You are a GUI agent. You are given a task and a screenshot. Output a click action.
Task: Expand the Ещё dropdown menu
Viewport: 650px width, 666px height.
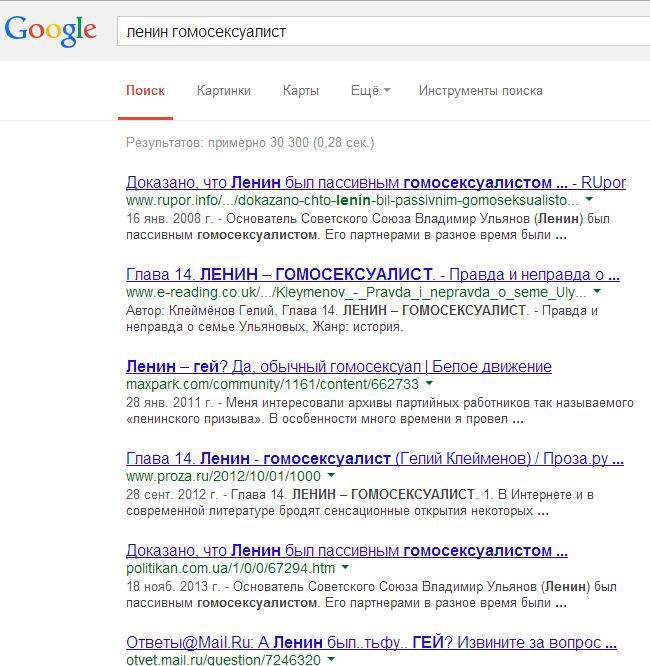[x=370, y=91]
